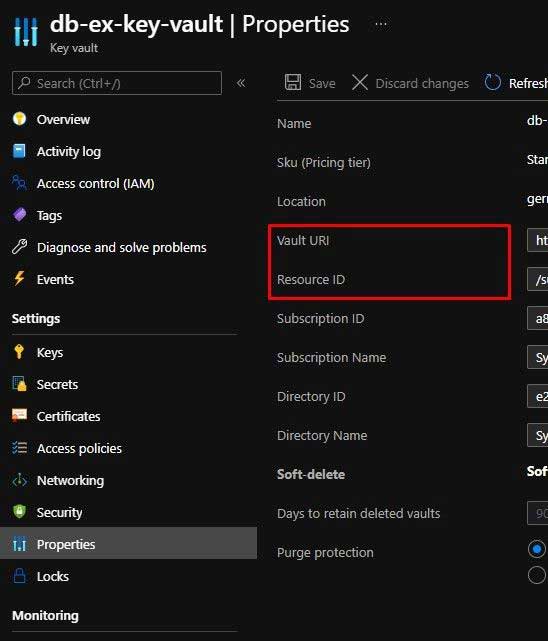The width and height of the screenshot is (548, 641).
Task: Click the Secrets lock icon
Action: pos(19,383)
